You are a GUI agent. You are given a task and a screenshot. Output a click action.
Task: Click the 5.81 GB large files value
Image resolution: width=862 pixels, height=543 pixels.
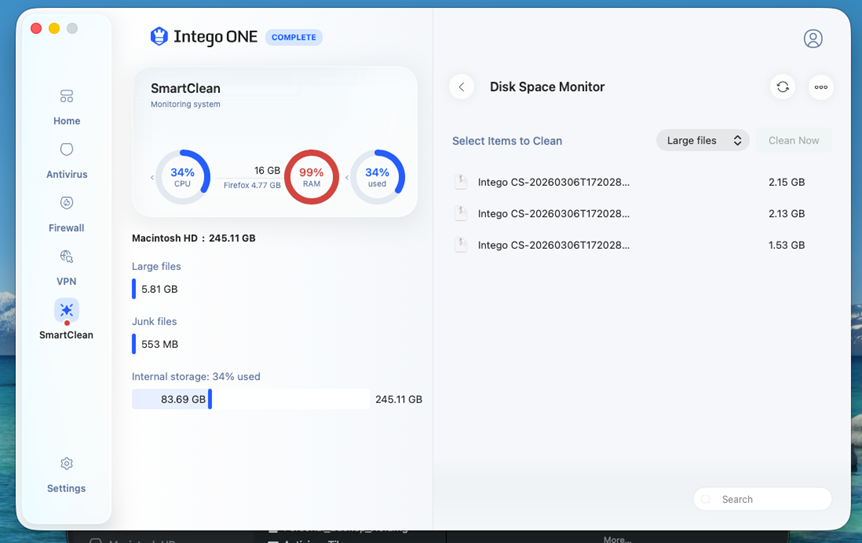pyautogui.click(x=159, y=289)
